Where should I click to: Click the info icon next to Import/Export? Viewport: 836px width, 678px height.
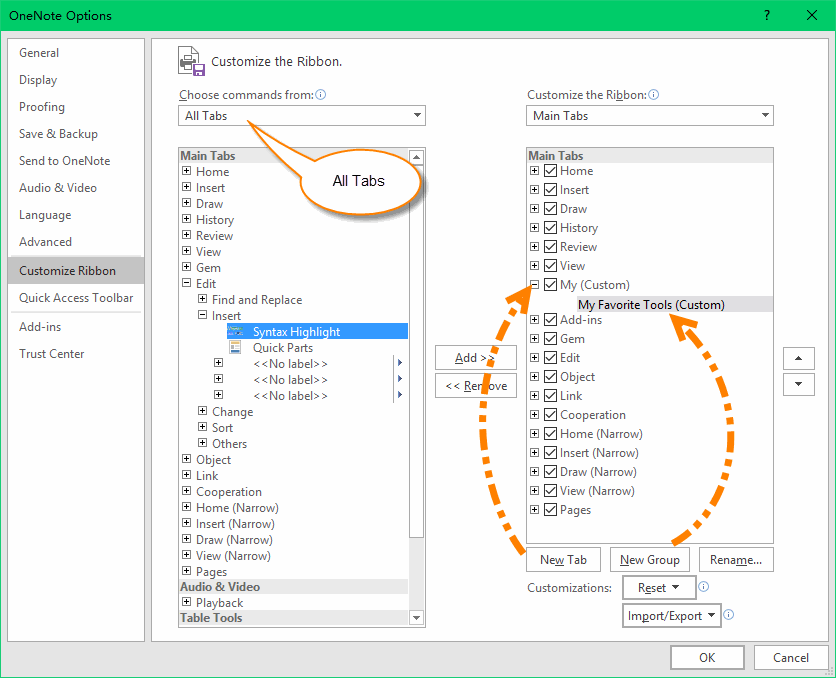point(728,615)
